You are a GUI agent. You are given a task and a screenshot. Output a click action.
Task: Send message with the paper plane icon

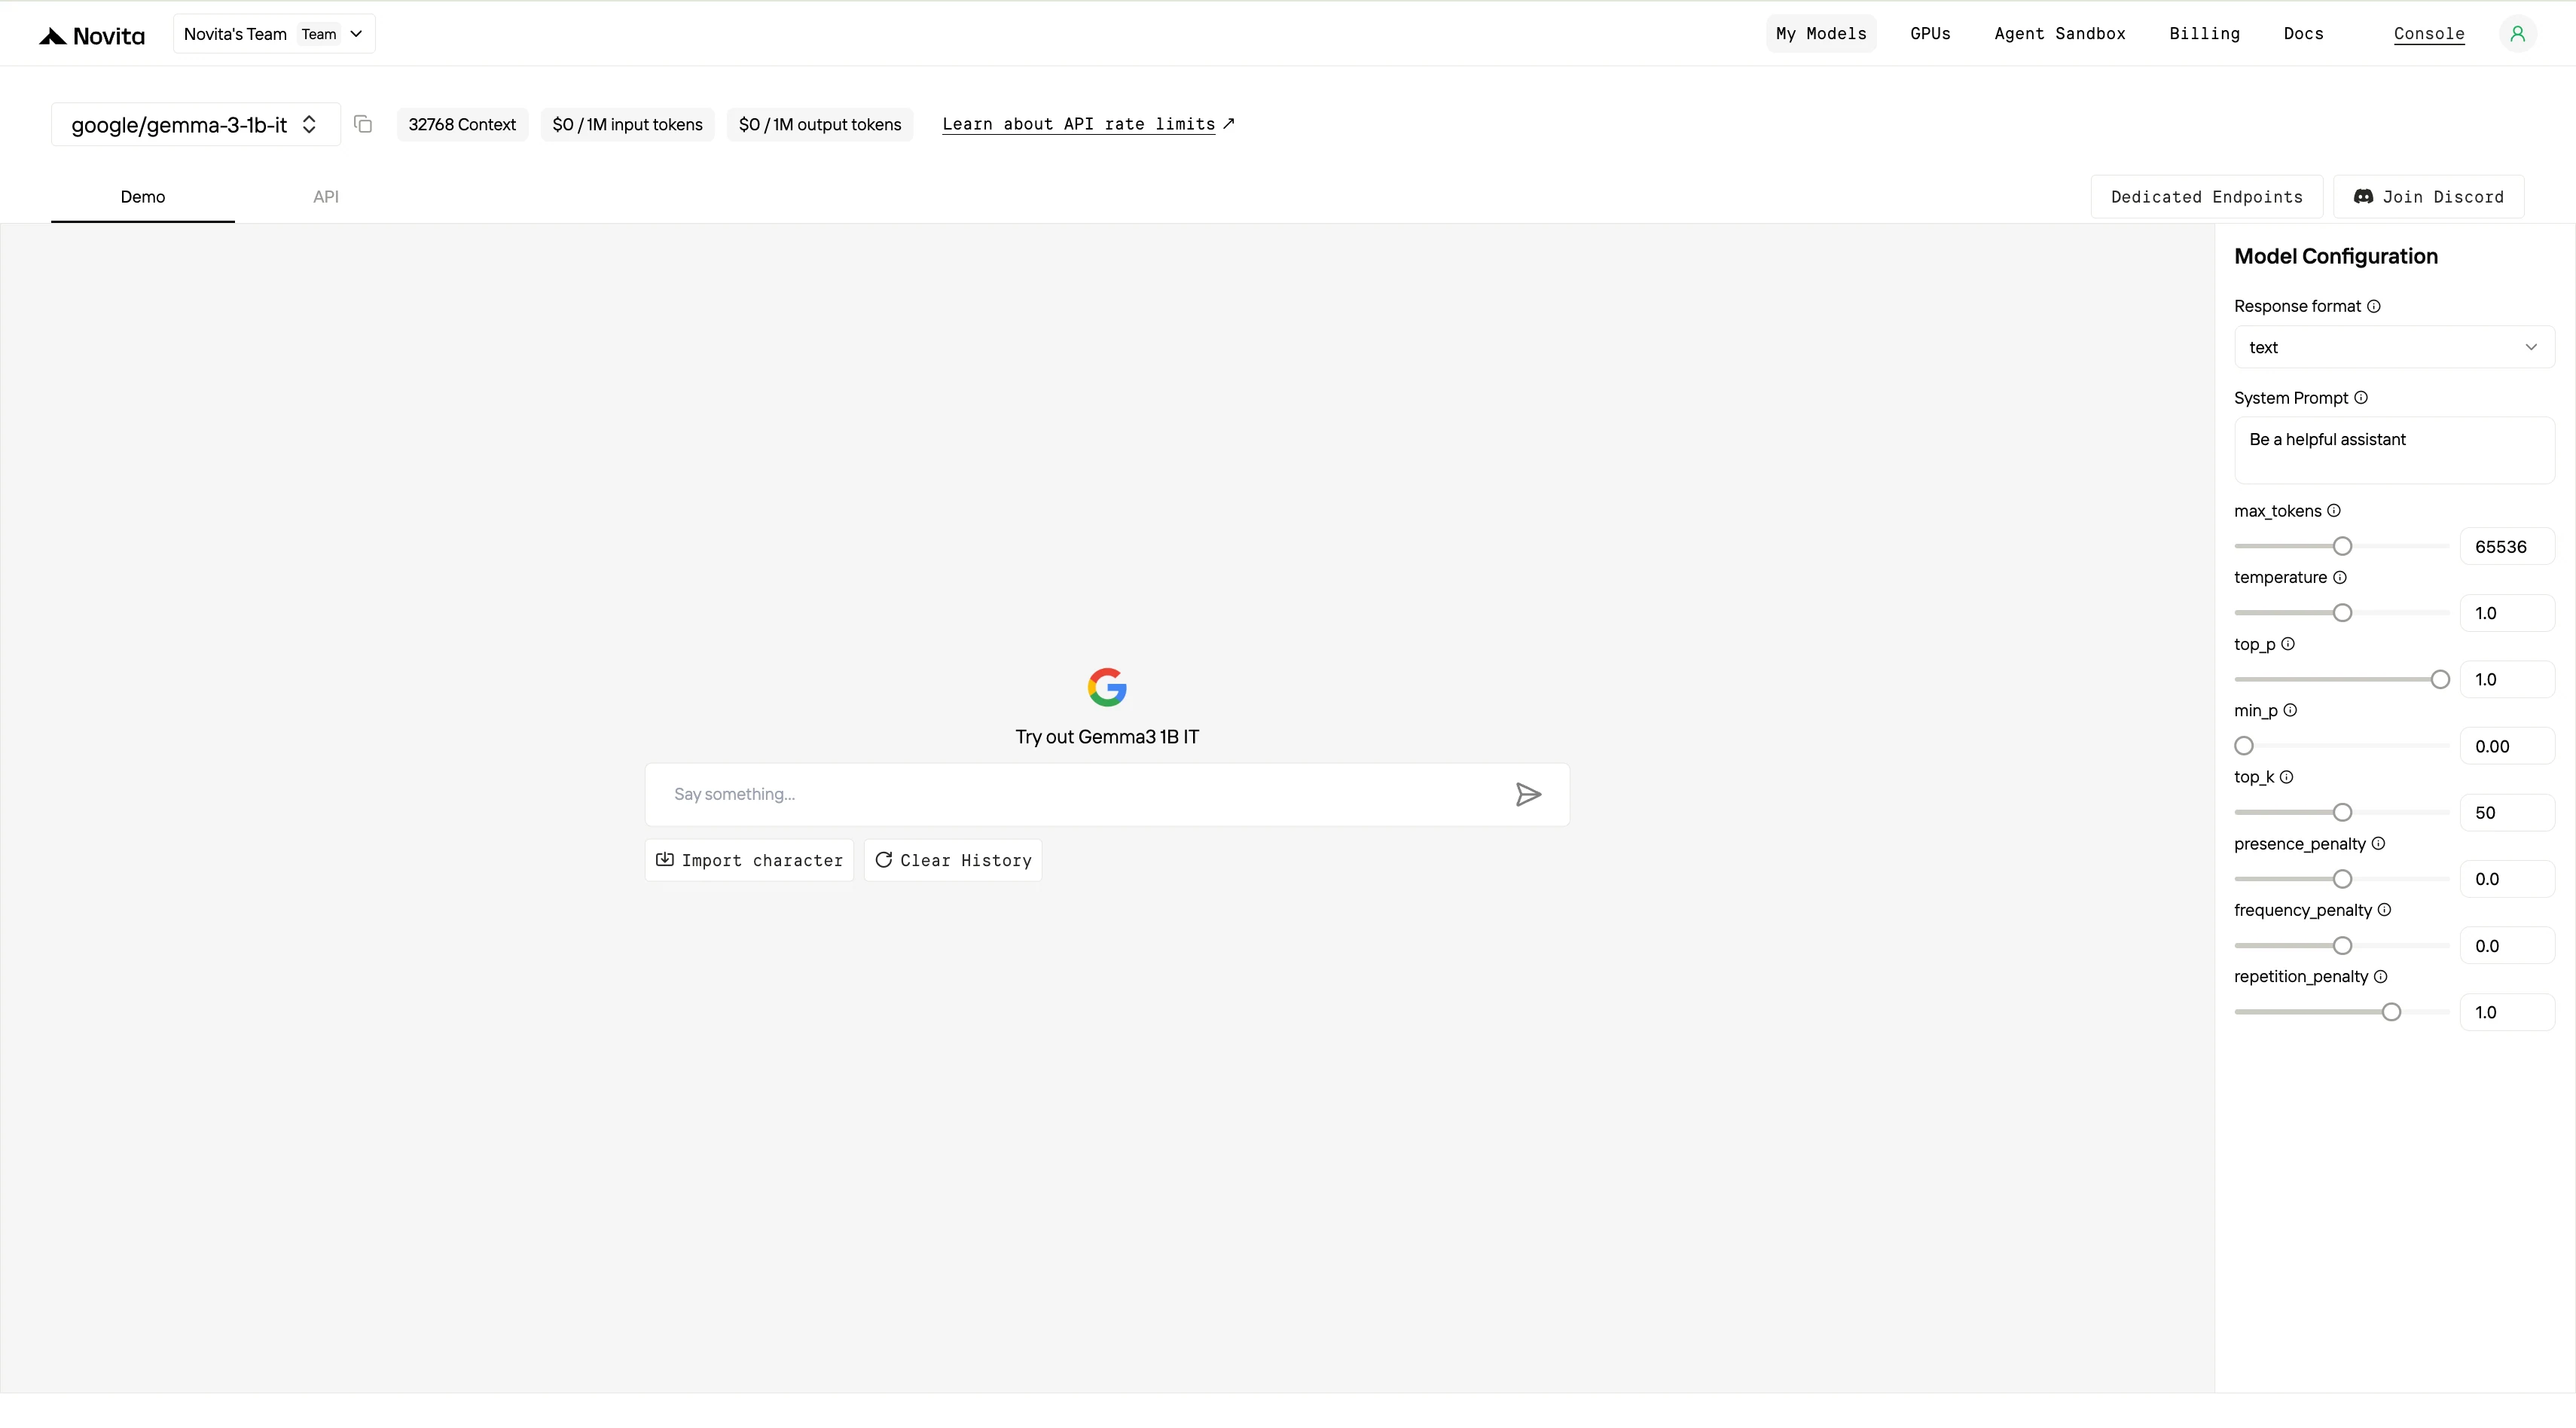[1528, 795]
